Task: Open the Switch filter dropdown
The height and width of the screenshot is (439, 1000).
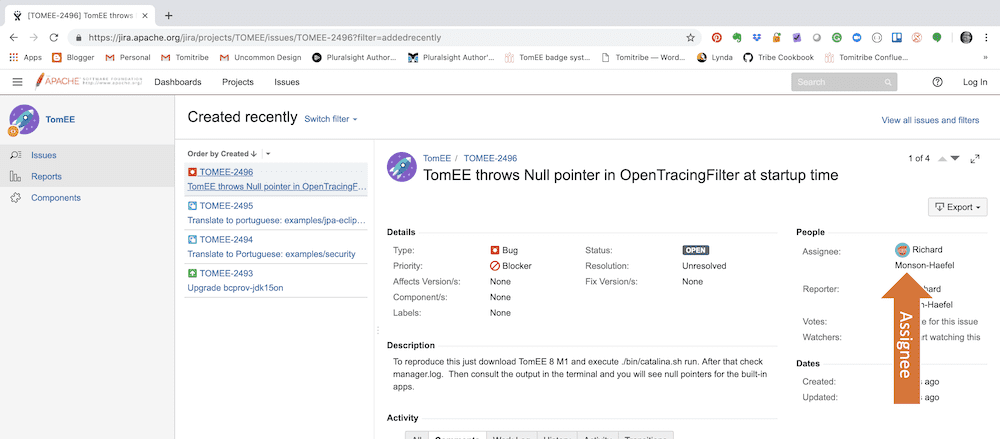Action: click(331, 119)
